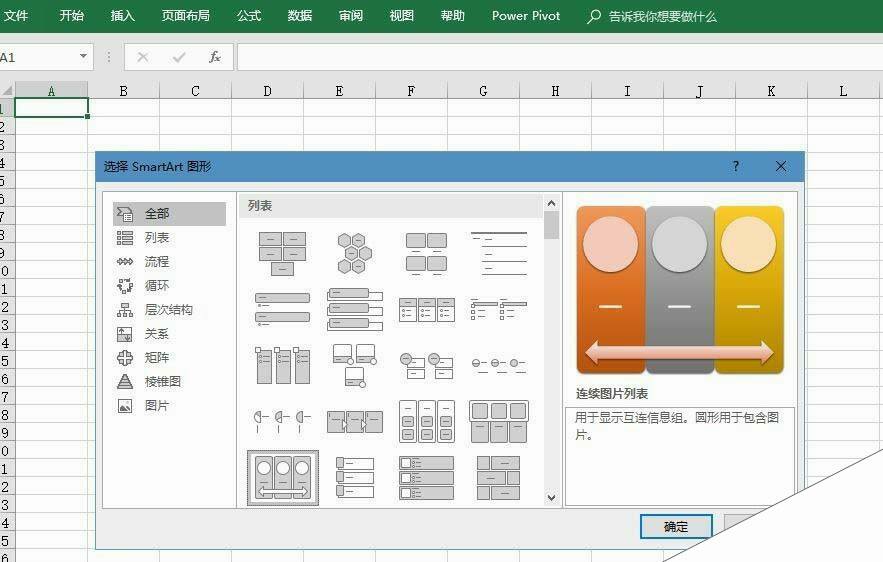Choose the alternating hexagons layout
The width and height of the screenshot is (883, 562).
(354, 253)
